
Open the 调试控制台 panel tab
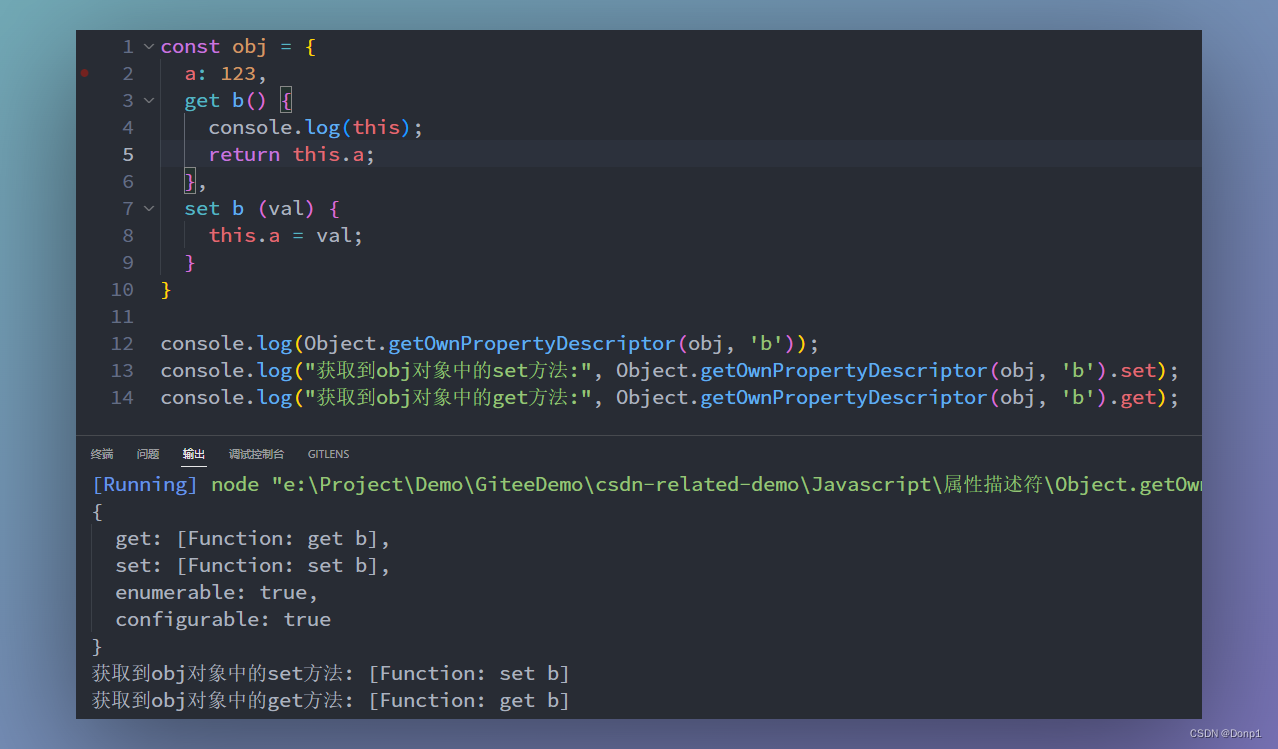tap(256, 454)
